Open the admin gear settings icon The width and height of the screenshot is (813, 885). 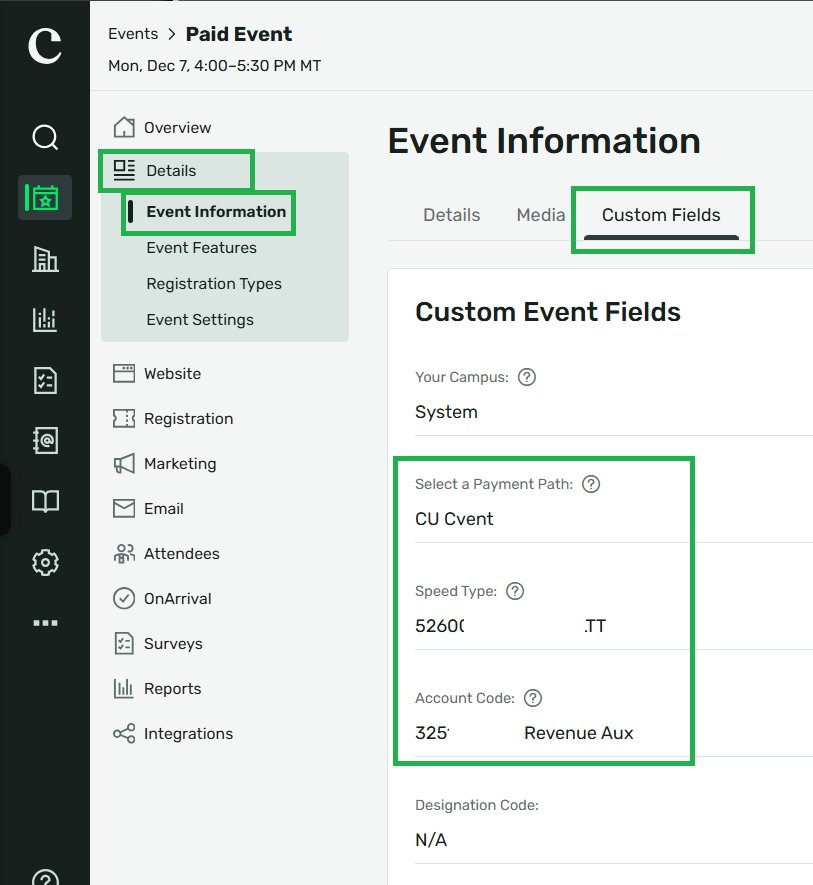45,562
